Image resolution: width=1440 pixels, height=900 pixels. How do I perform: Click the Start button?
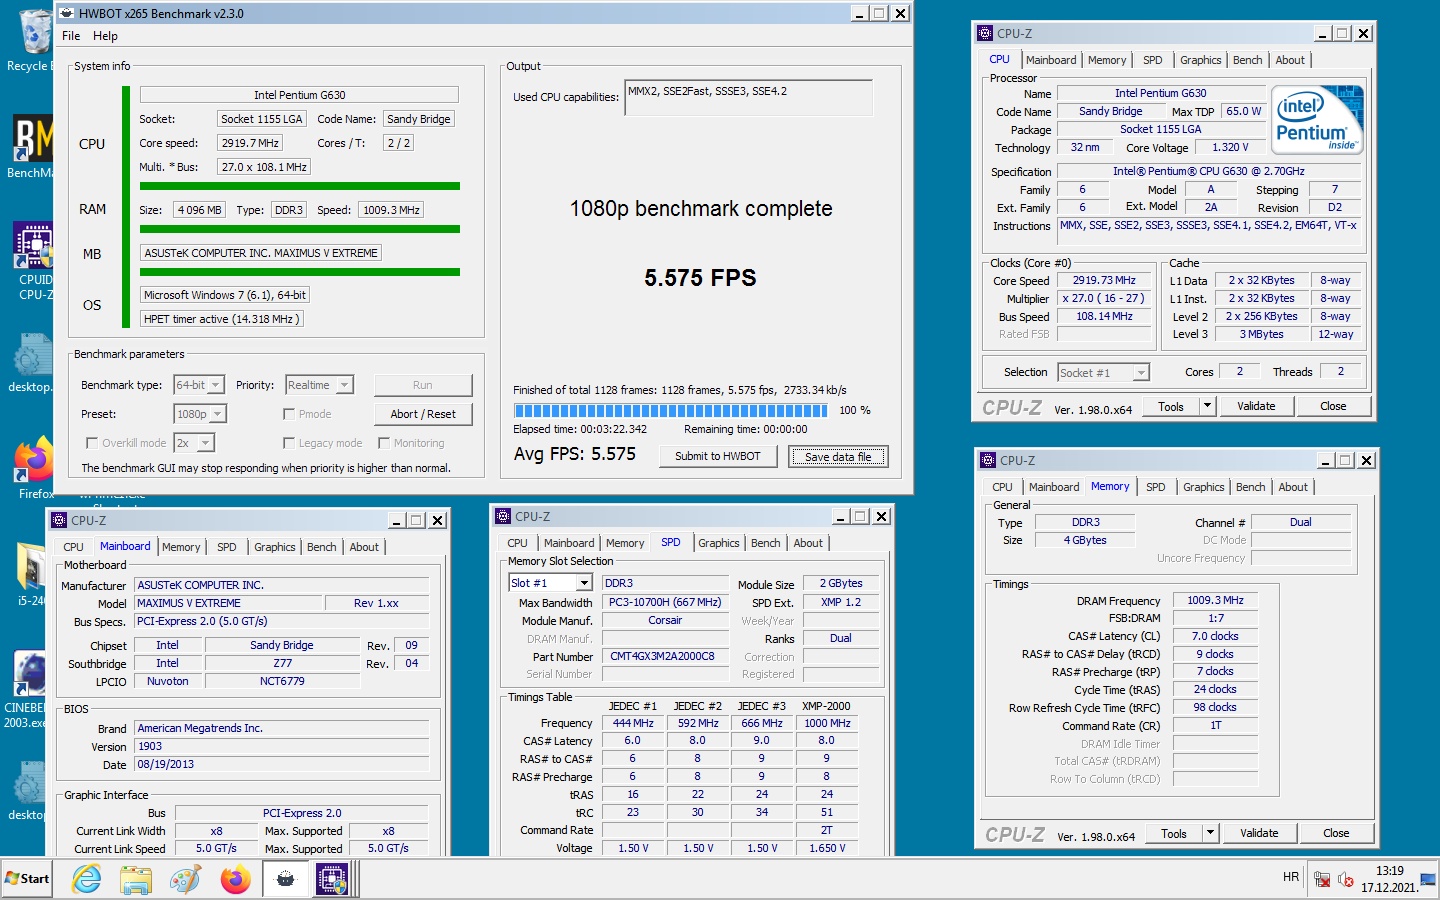tap(27, 879)
